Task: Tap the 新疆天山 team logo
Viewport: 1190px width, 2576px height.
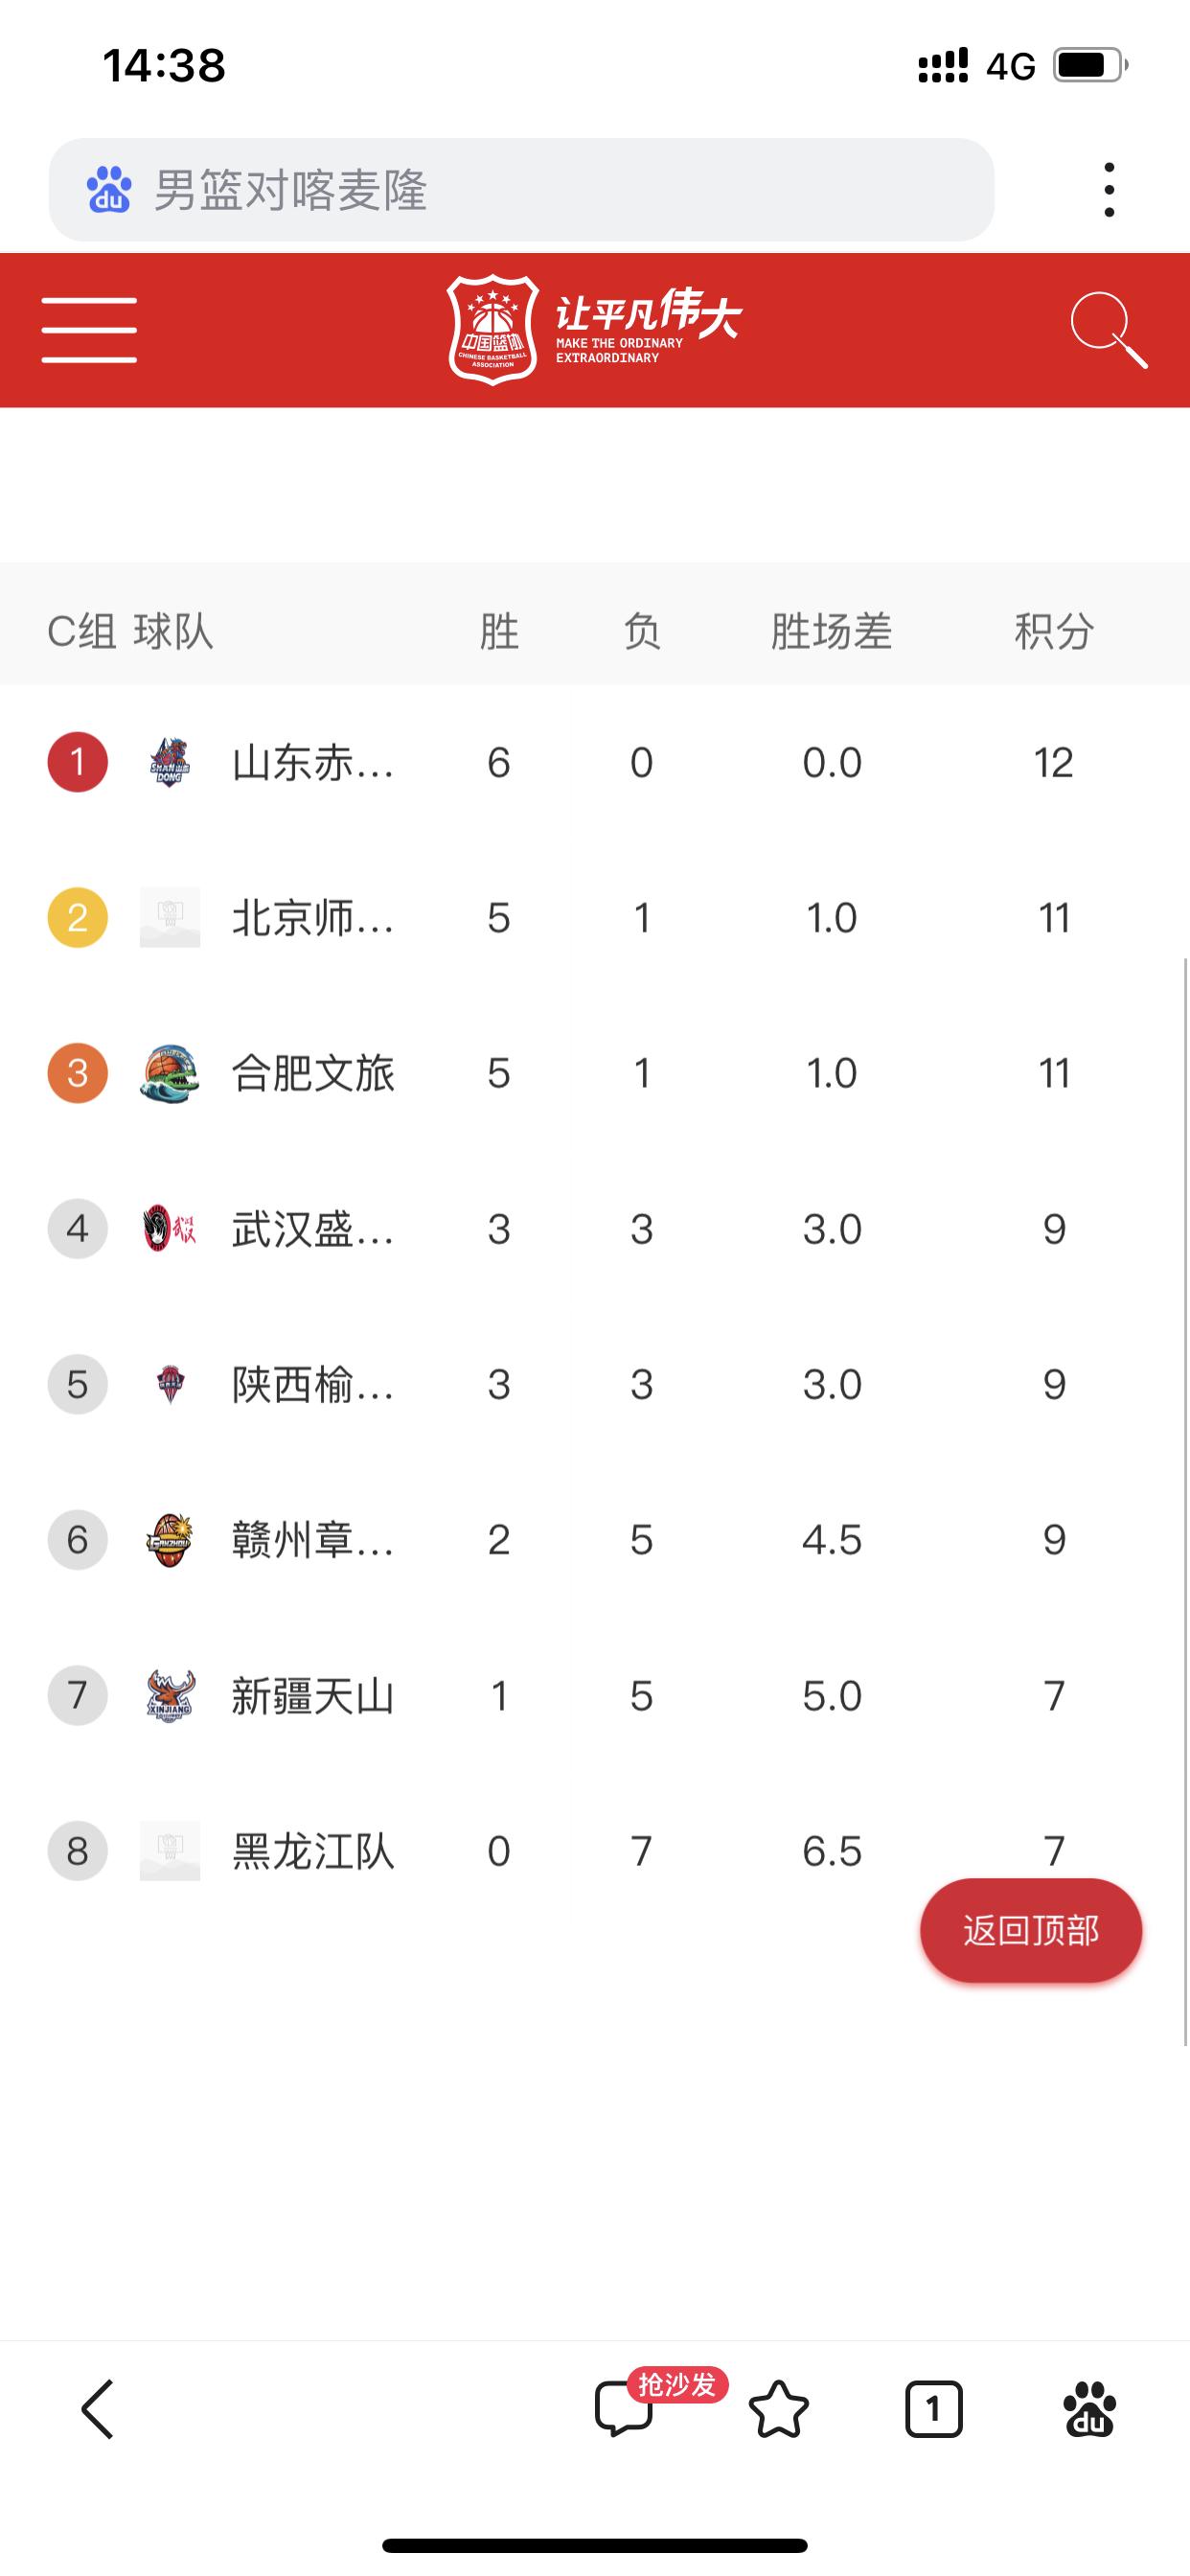Action: pyautogui.click(x=170, y=1695)
